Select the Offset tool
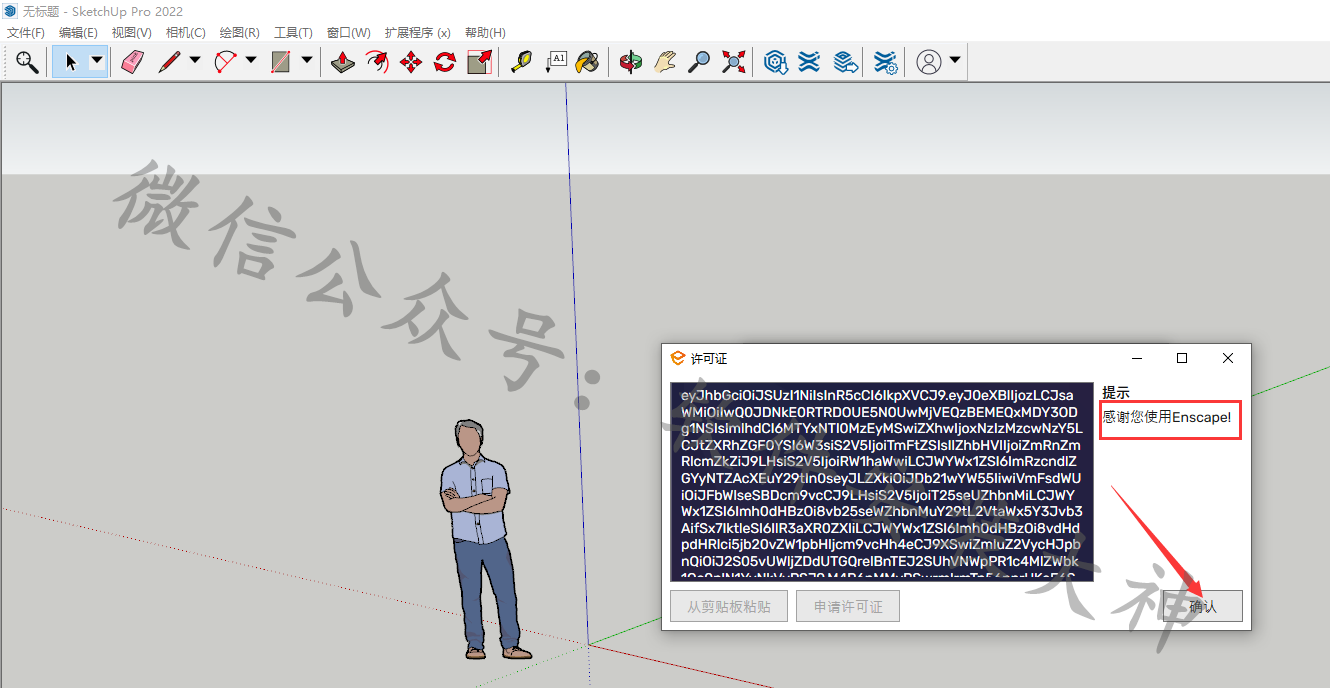 (376, 62)
